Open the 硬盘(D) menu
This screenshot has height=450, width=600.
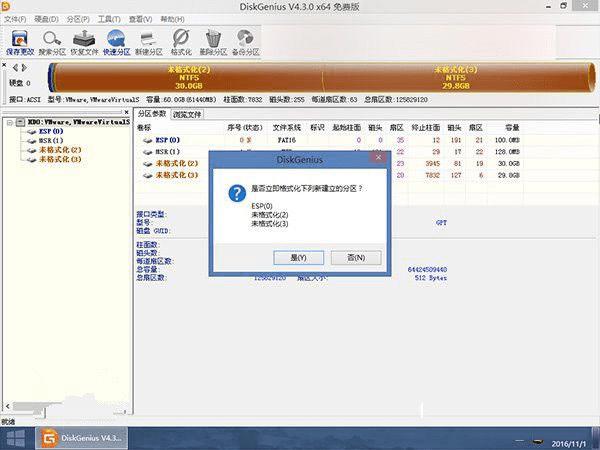(46, 19)
